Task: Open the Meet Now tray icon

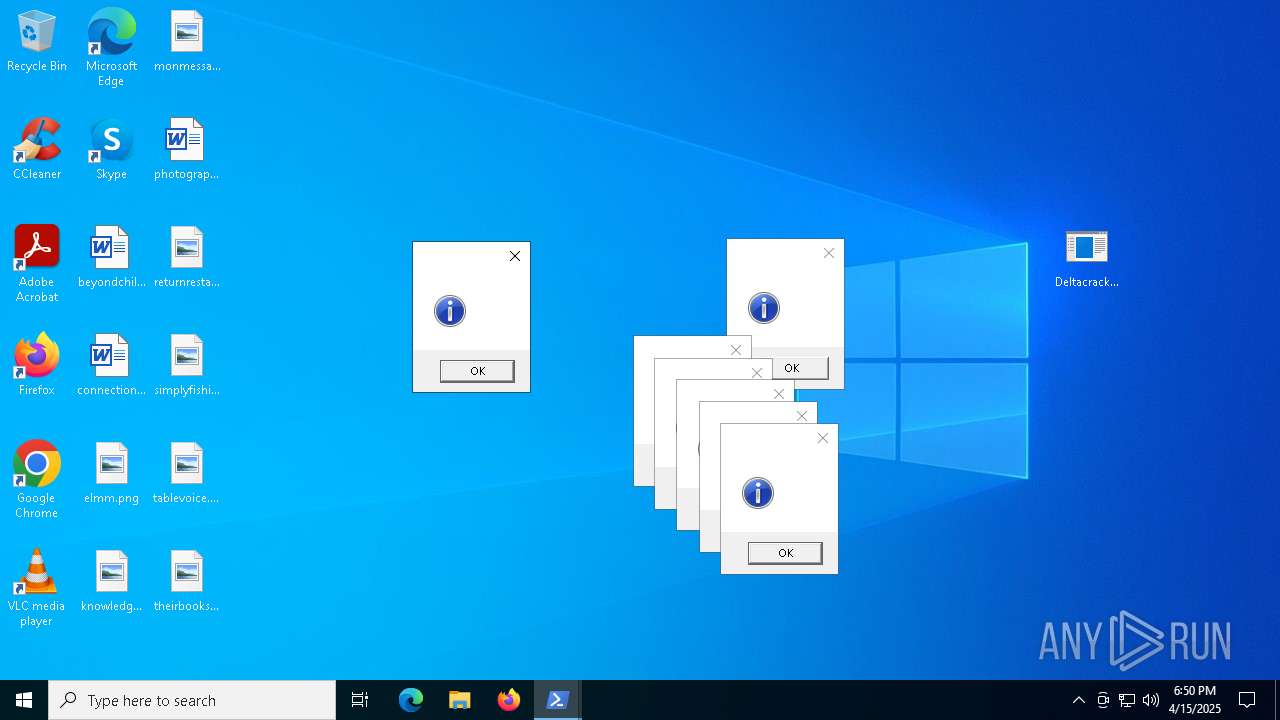Action: (1103, 700)
